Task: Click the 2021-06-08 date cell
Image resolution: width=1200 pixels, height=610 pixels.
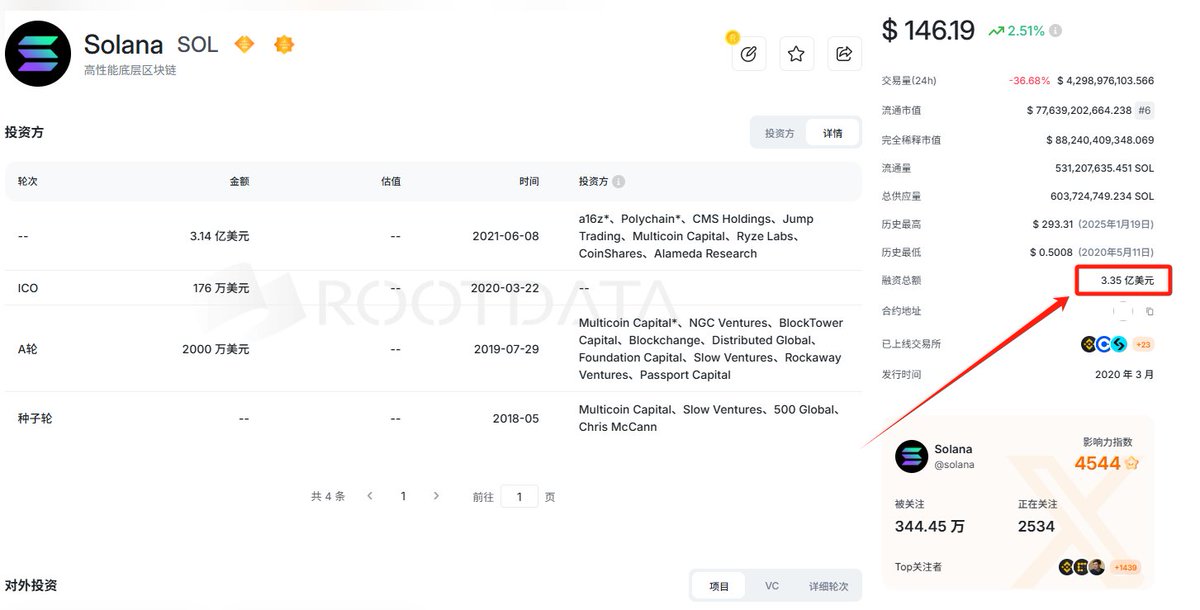Action: [x=506, y=236]
